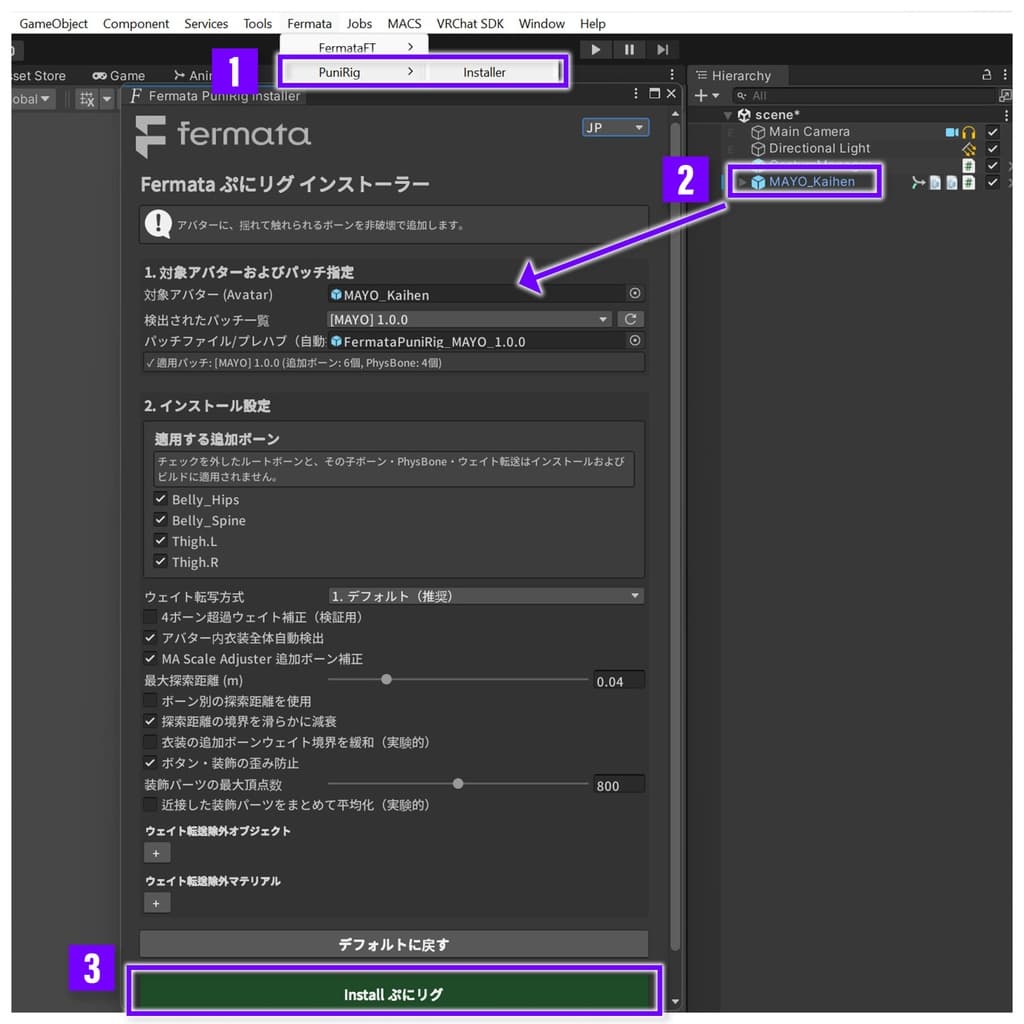The image size is (1024, 1024).
Task: Click the 800 max vertex count field
Action: pos(619,785)
